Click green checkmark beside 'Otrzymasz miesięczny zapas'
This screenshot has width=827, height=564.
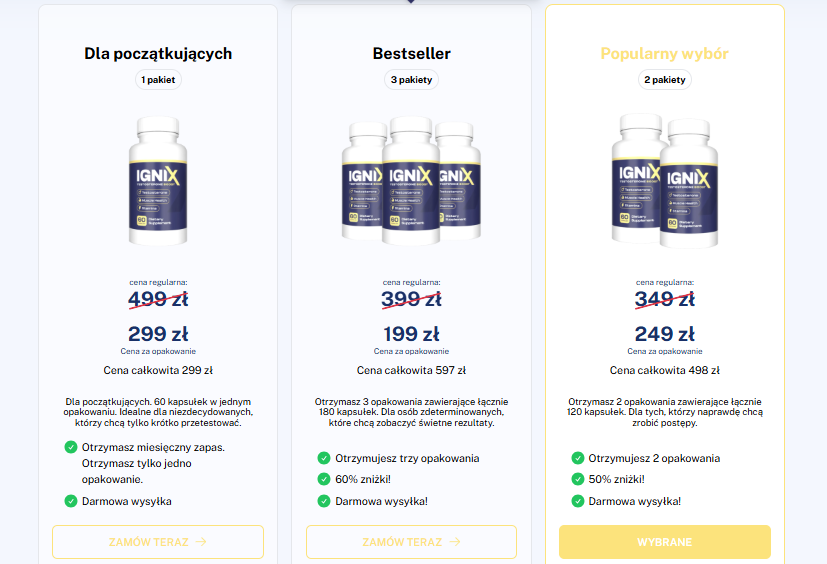pyautogui.click(x=70, y=447)
